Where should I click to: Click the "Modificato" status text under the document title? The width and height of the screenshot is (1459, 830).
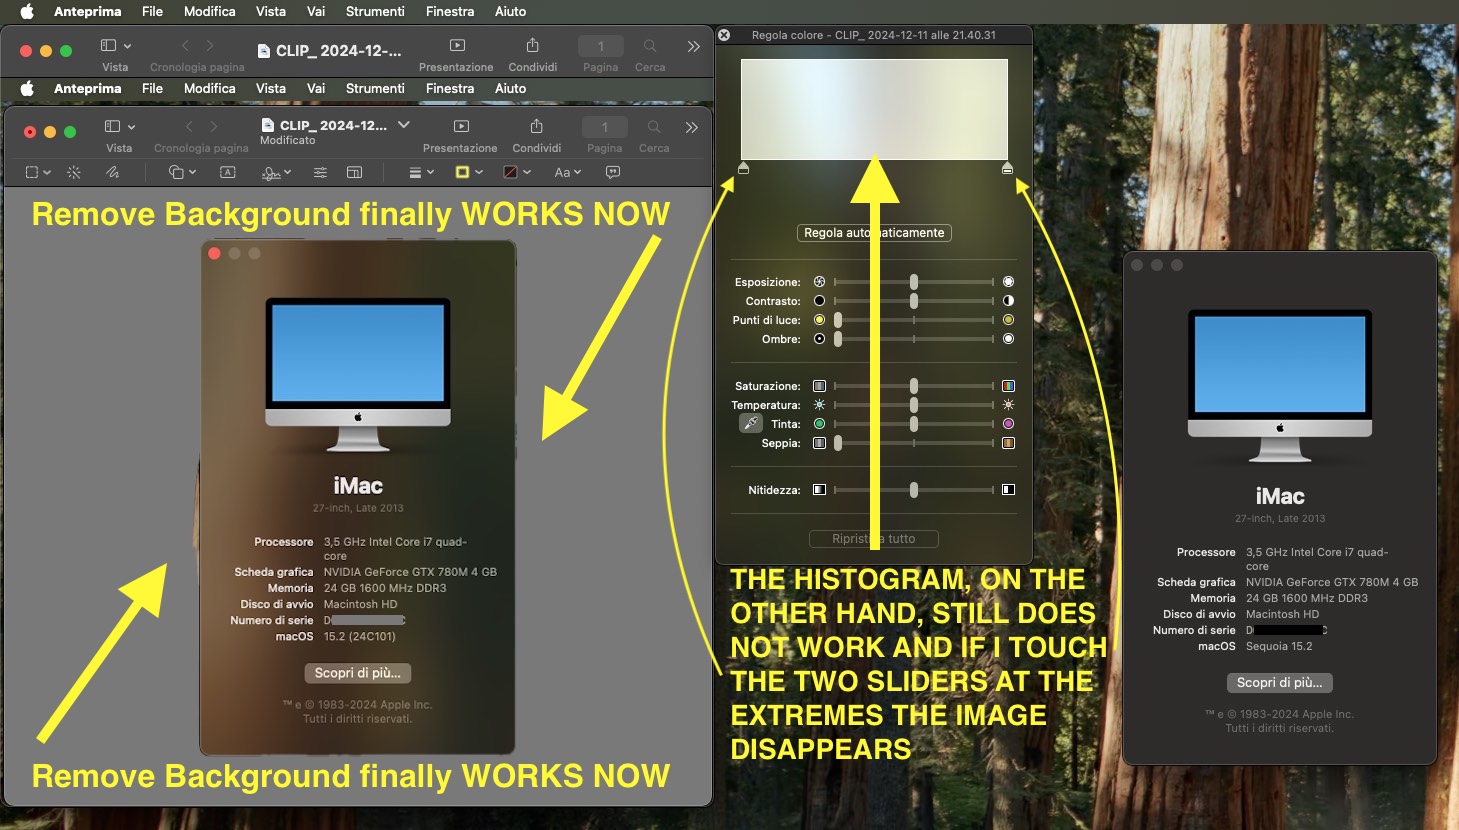(288, 141)
